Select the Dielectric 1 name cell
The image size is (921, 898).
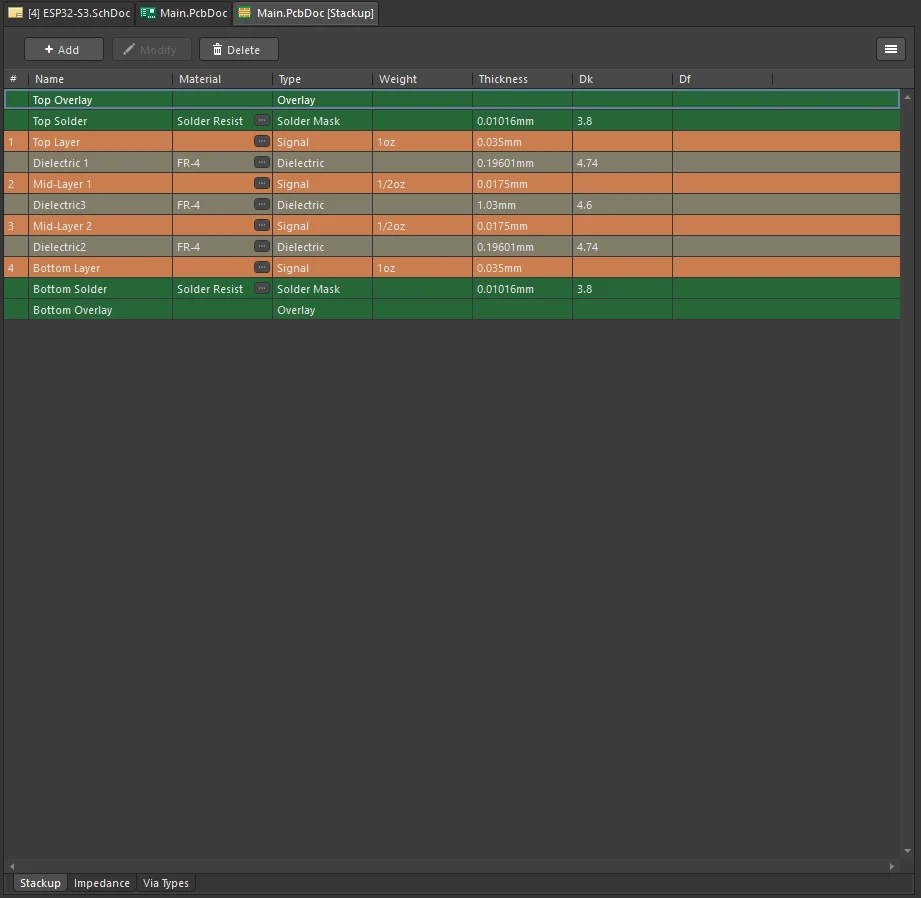100,163
